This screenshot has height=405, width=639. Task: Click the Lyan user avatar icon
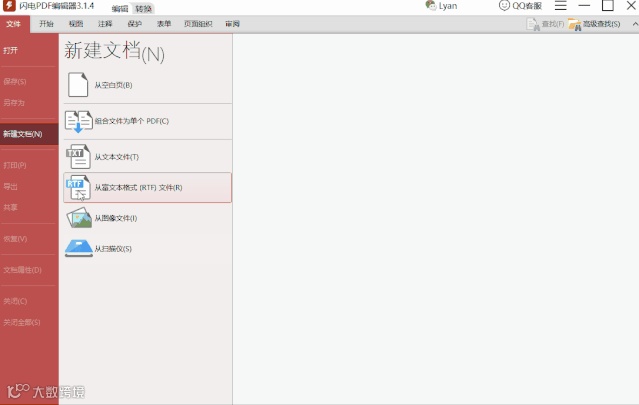[x=431, y=5]
